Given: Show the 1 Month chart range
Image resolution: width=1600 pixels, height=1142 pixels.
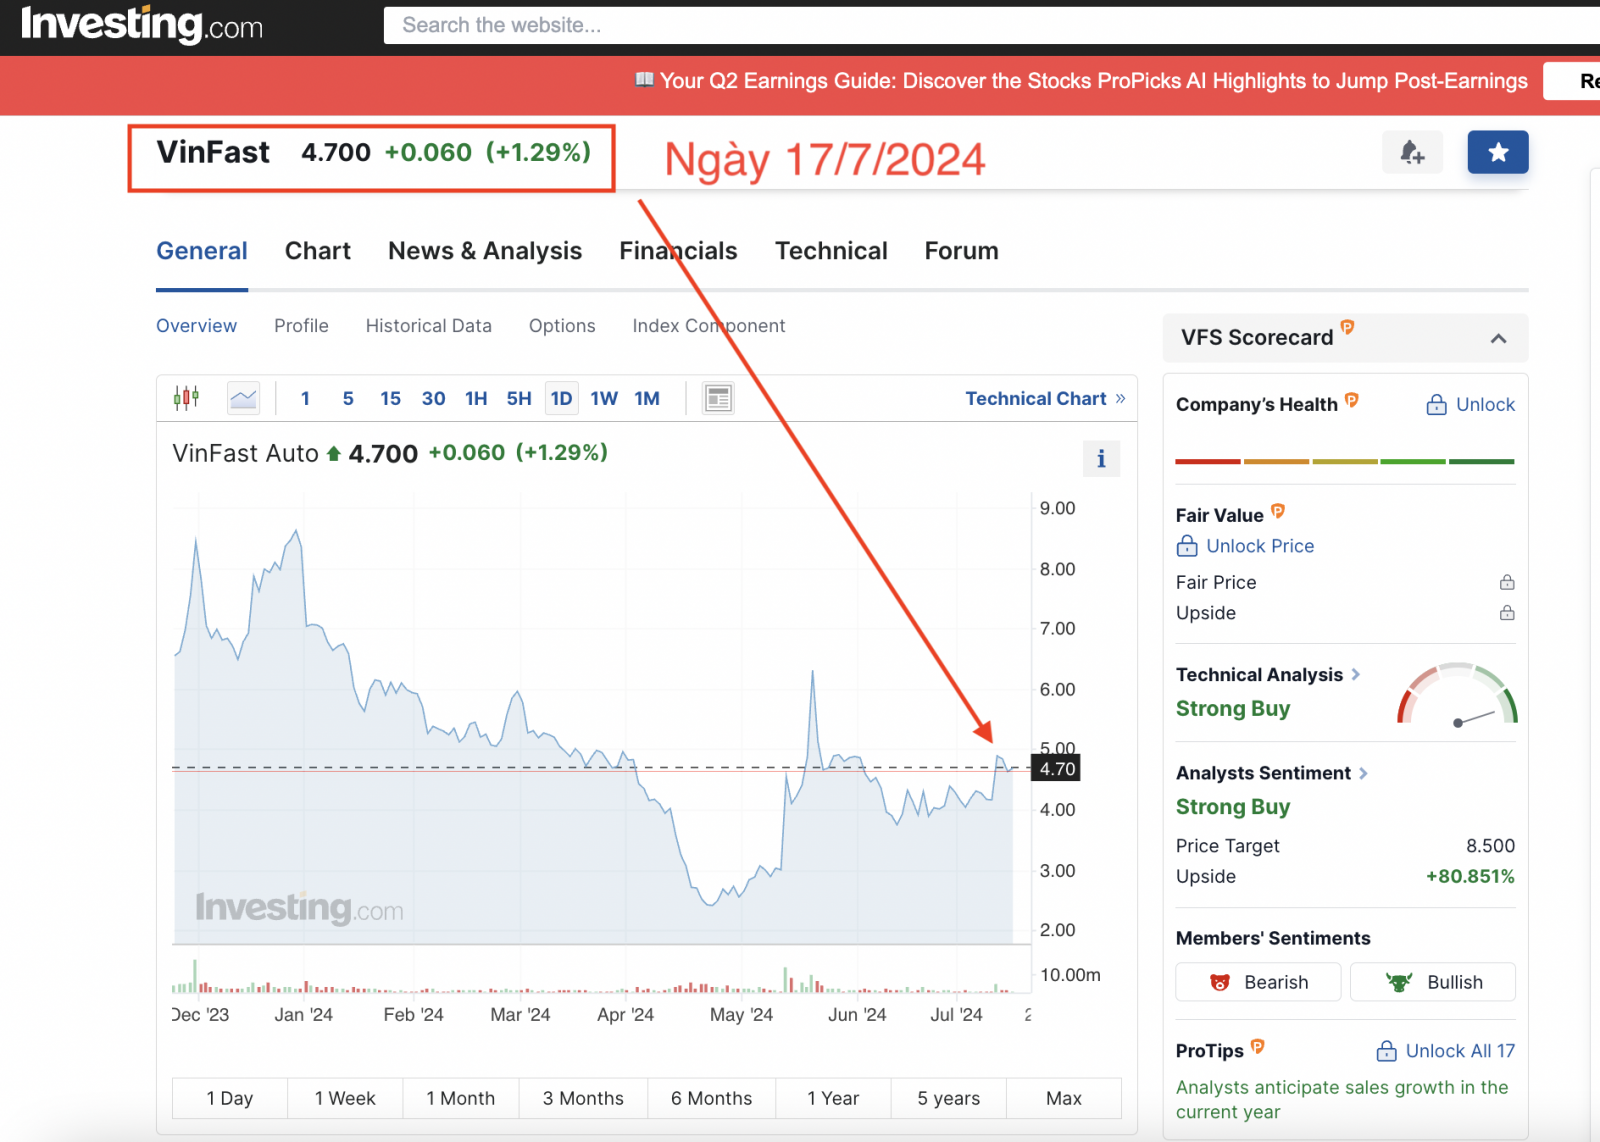Looking at the screenshot, I should click(461, 1098).
